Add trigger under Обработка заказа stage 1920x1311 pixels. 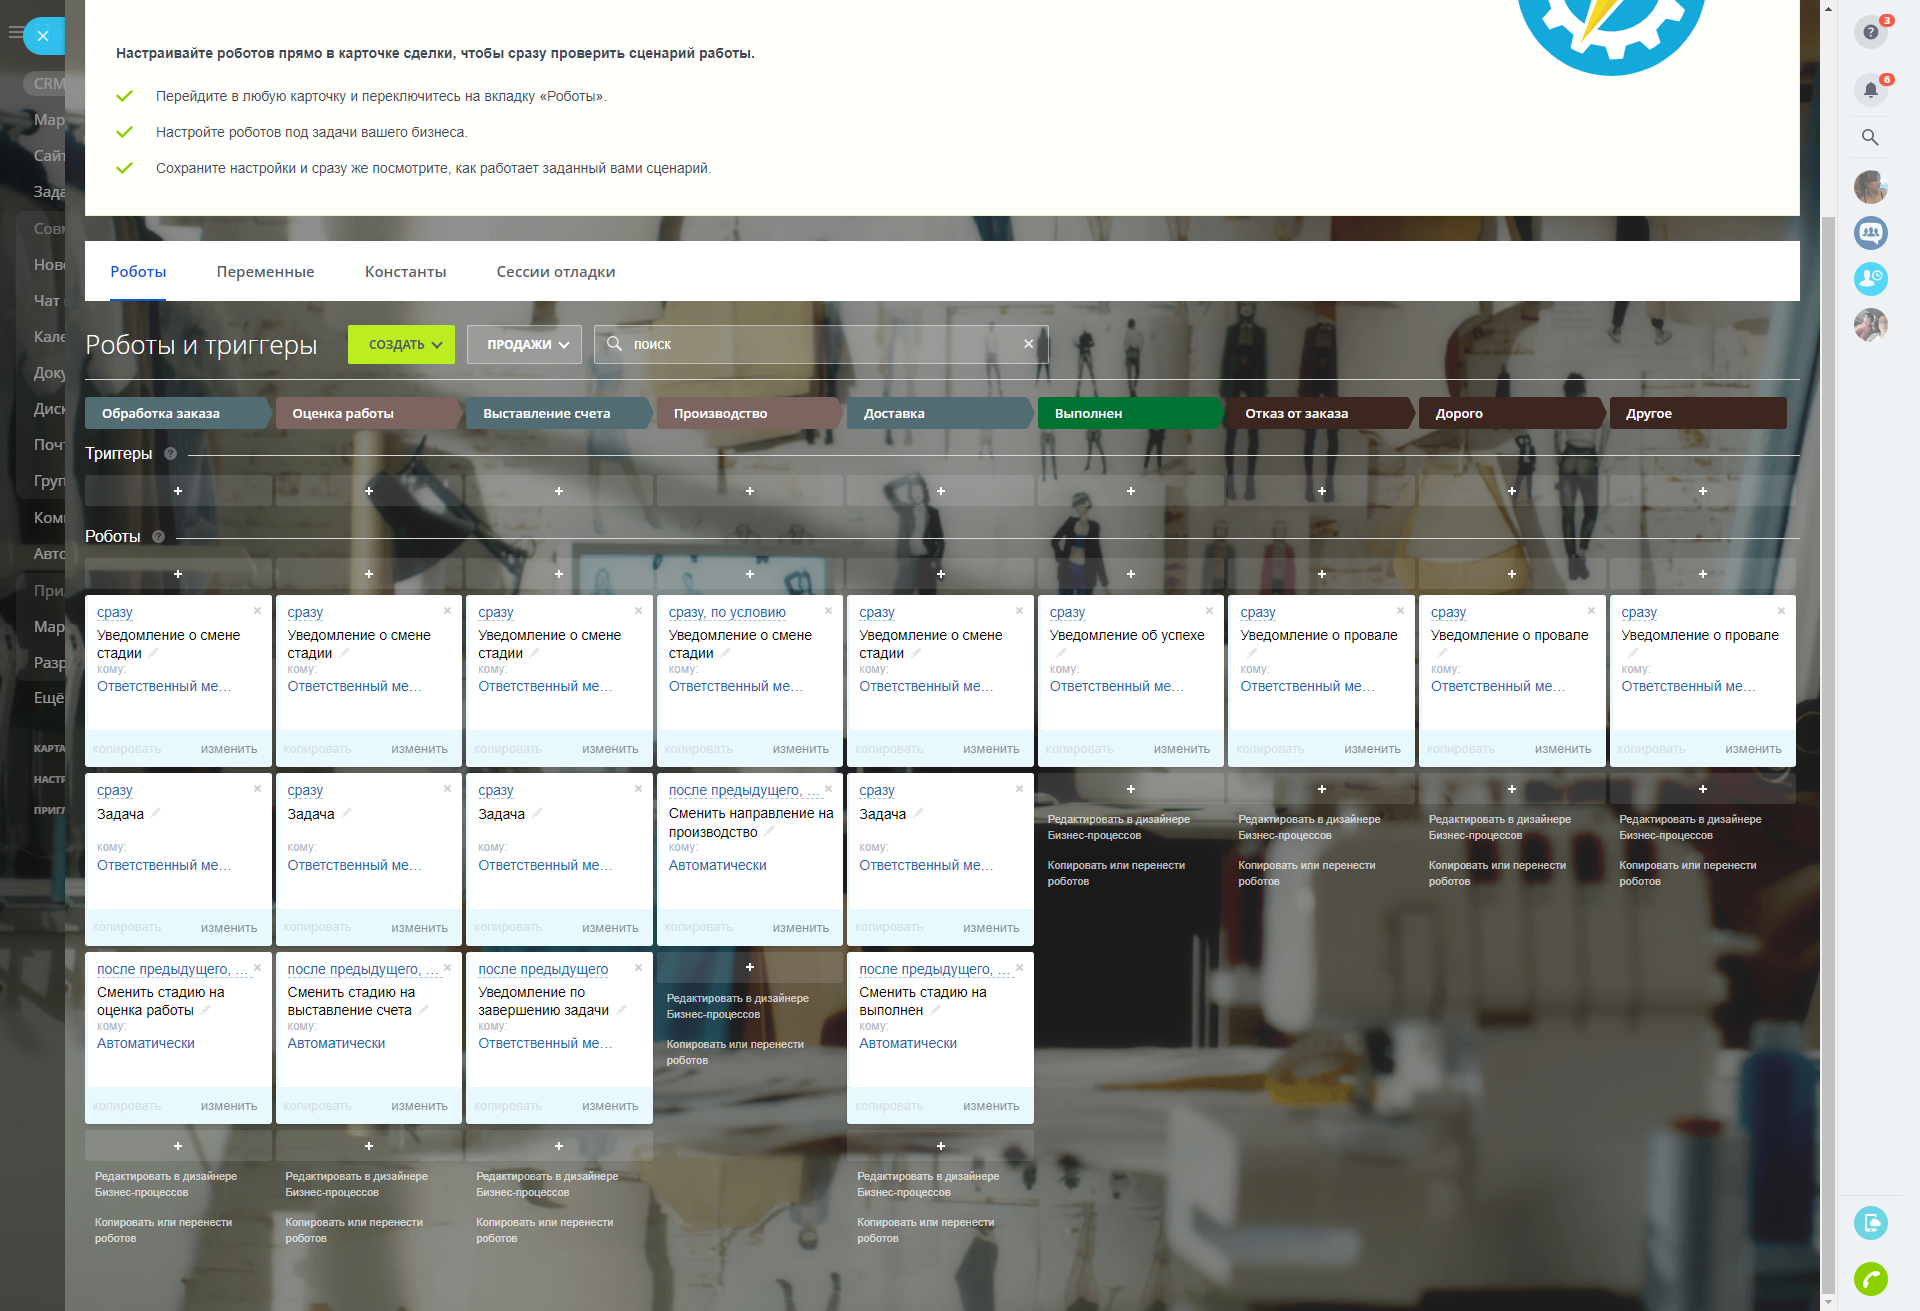coord(178,491)
